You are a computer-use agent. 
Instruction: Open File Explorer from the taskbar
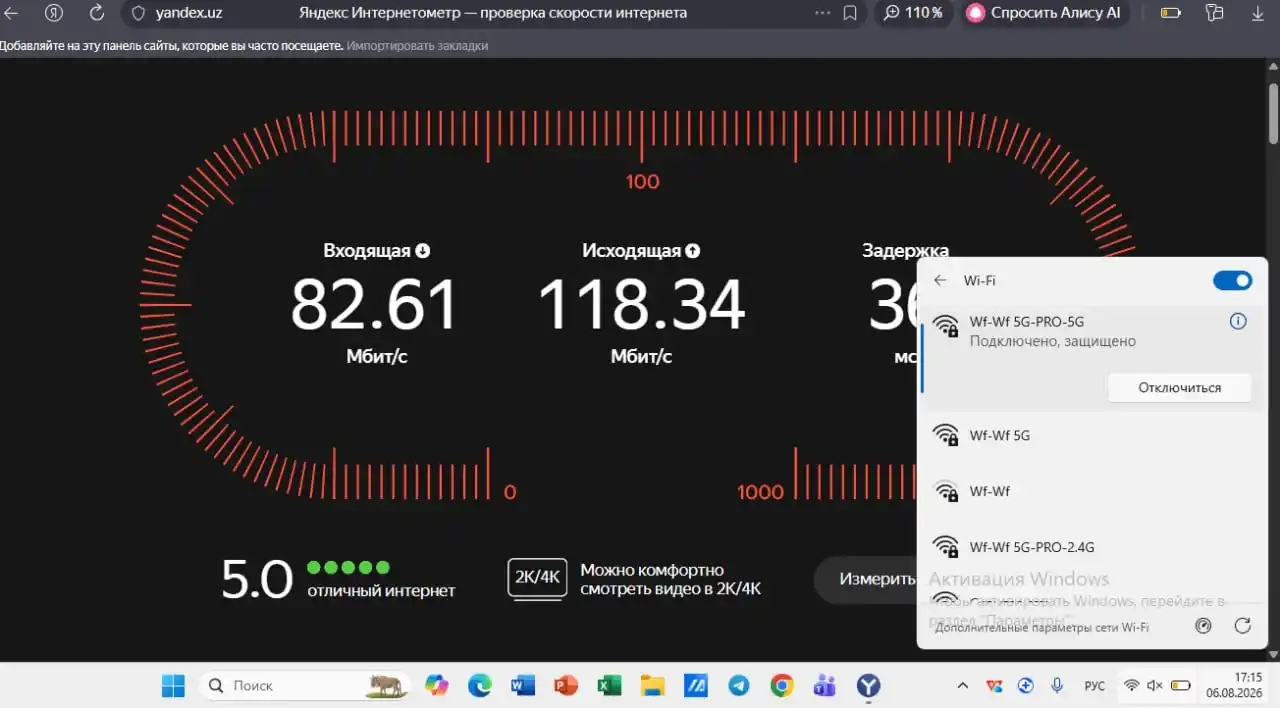point(652,685)
